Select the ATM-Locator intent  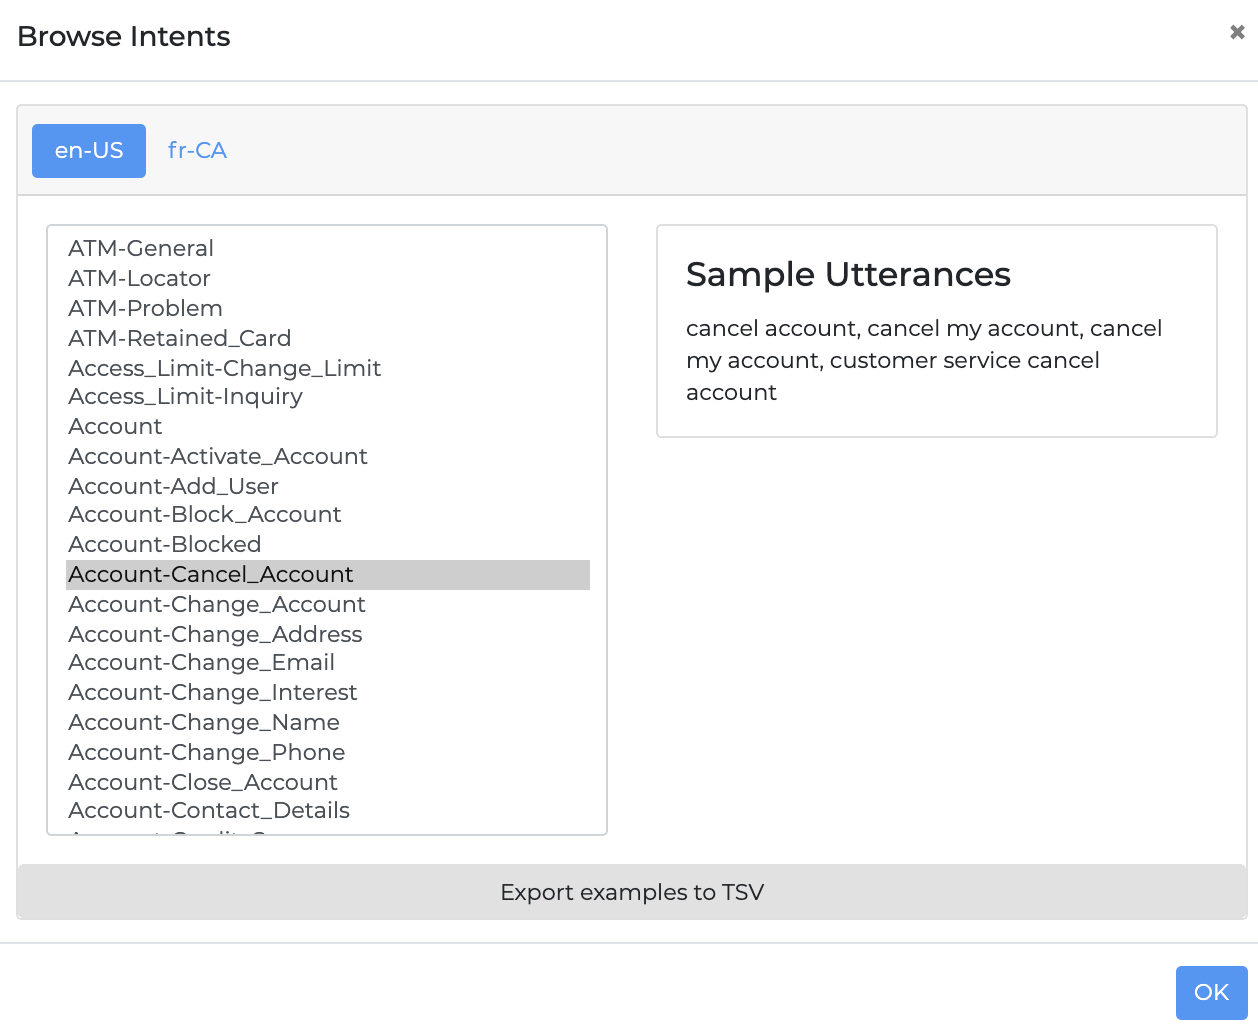pyautogui.click(x=139, y=278)
